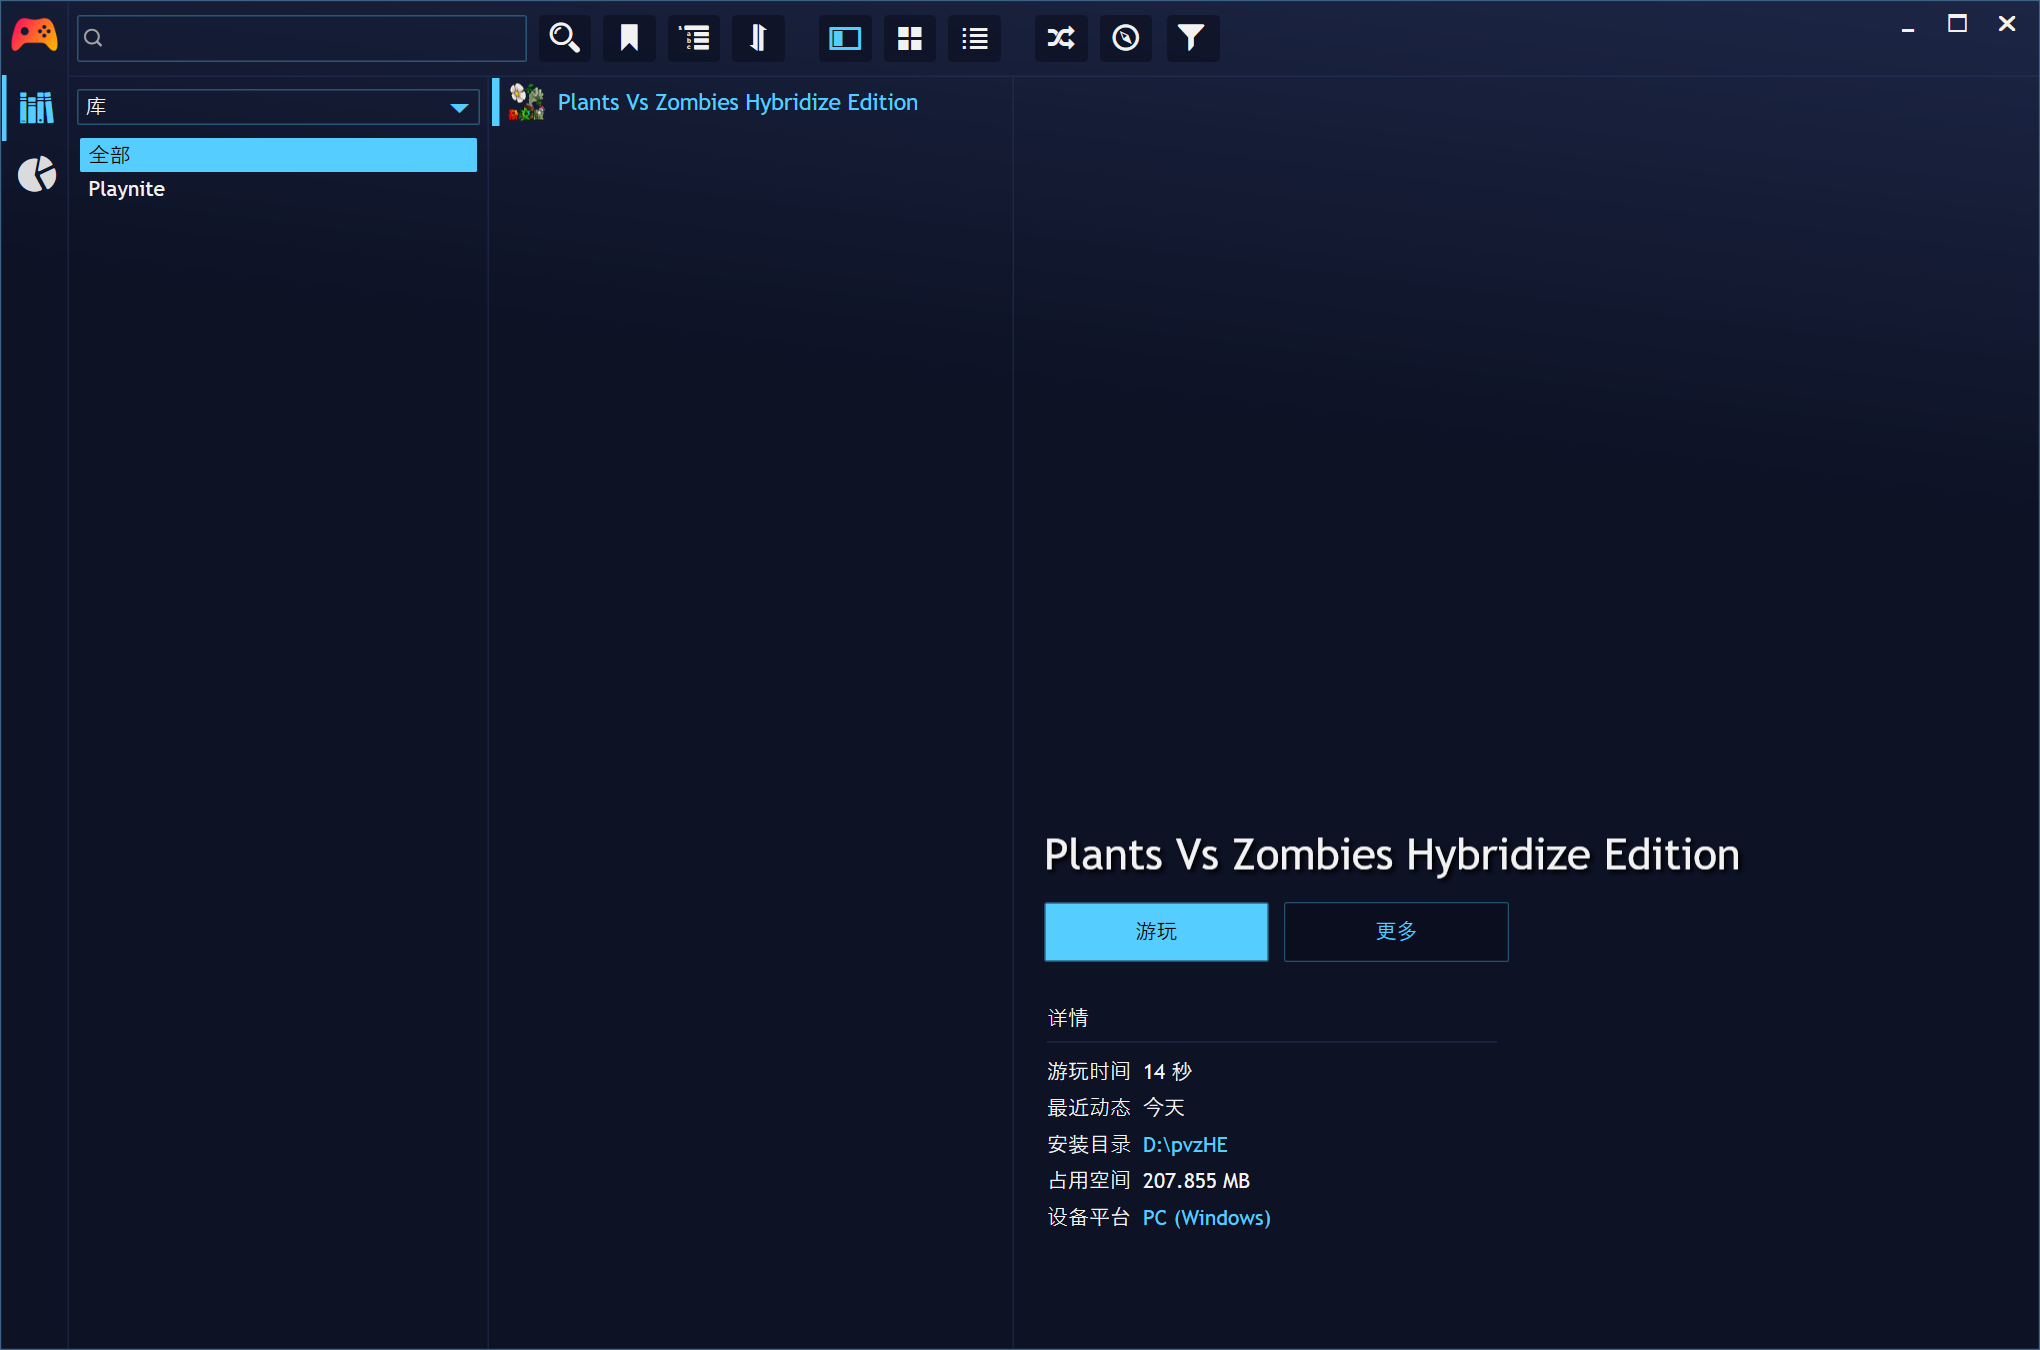Open the Playnite main menu controller icon
Image resolution: width=2040 pixels, height=1350 pixels.
[x=34, y=36]
